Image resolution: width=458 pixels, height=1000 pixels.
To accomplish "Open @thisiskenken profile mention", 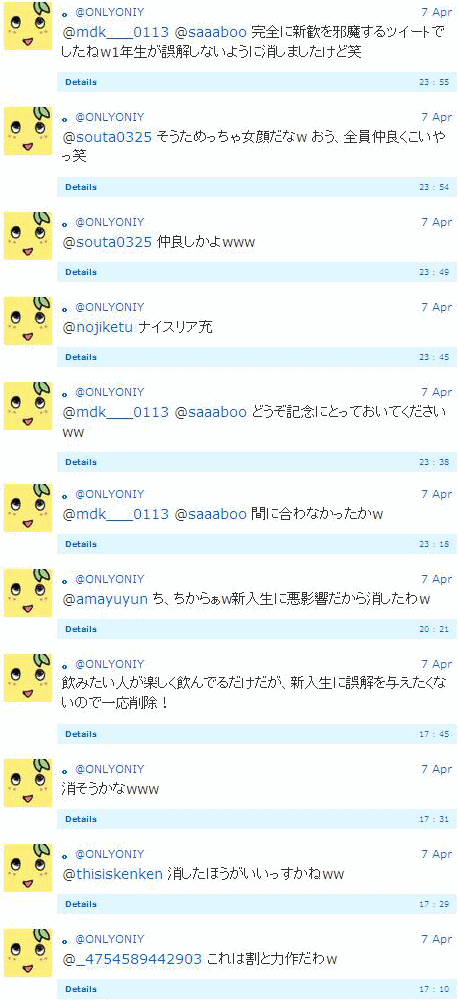I will pyautogui.click(x=112, y=874).
